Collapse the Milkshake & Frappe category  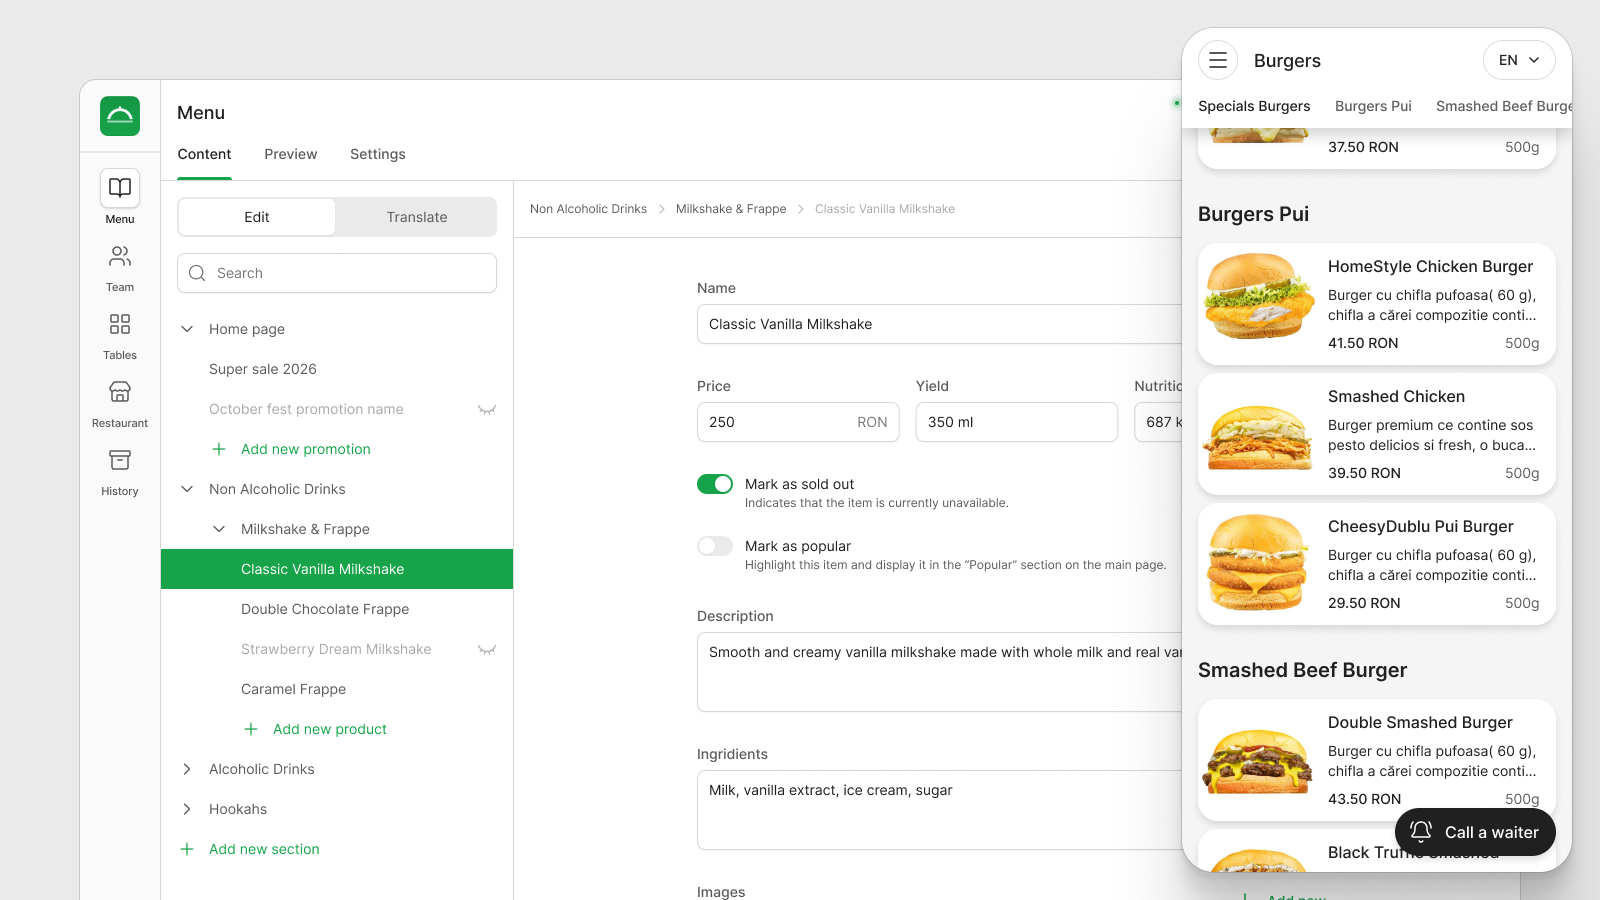[219, 529]
